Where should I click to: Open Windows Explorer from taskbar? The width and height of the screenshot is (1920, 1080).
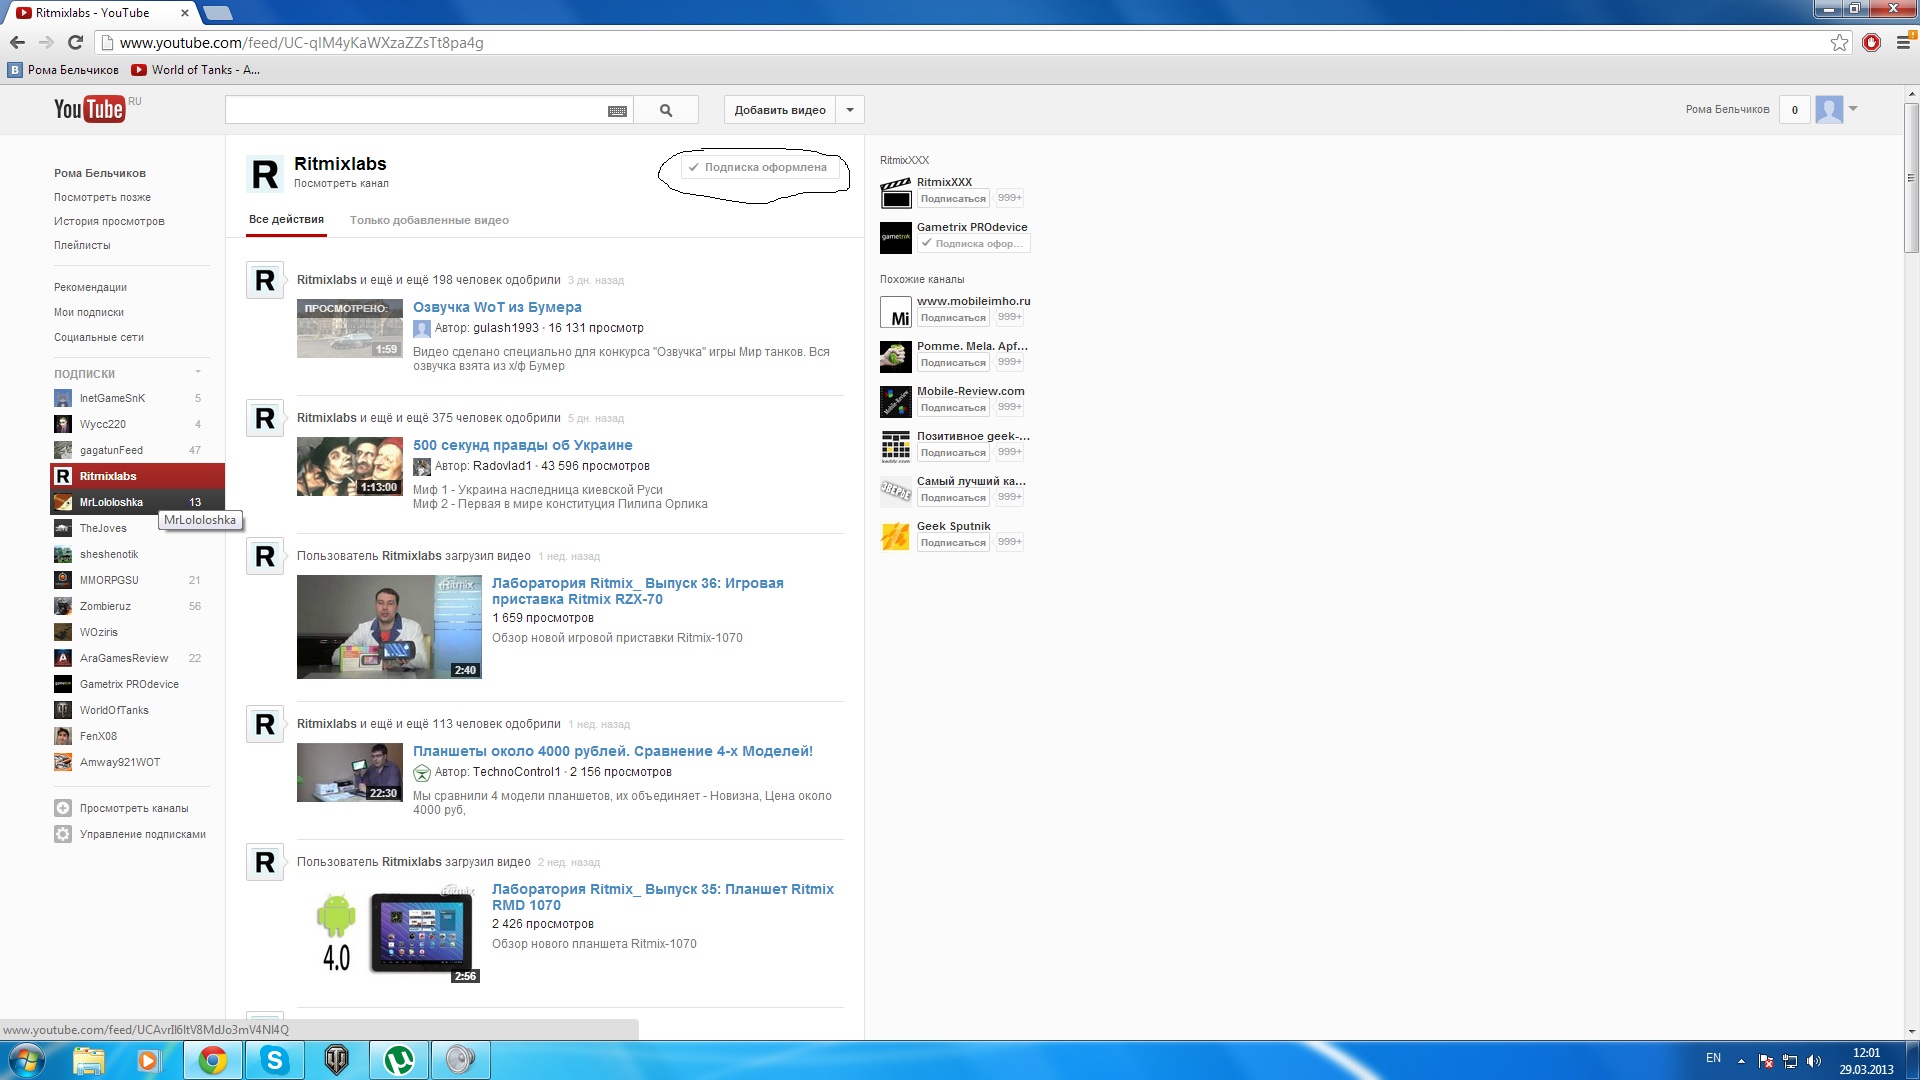[x=88, y=1060]
